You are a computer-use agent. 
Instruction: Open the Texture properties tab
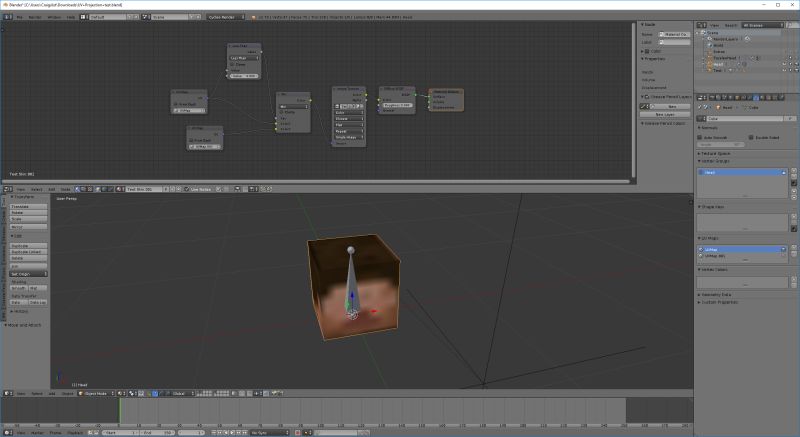click(x=768, y=98)
